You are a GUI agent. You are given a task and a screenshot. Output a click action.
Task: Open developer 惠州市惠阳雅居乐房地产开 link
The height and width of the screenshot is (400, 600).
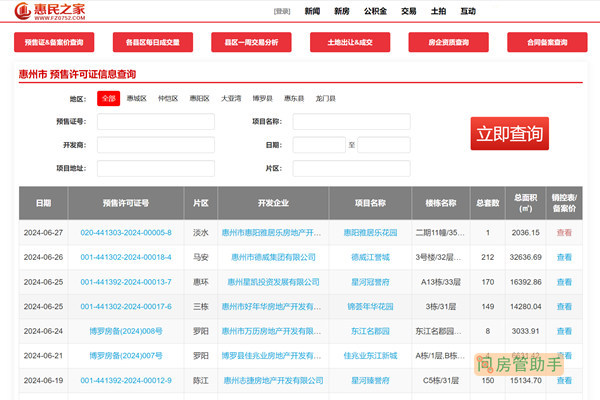[271, 233]
